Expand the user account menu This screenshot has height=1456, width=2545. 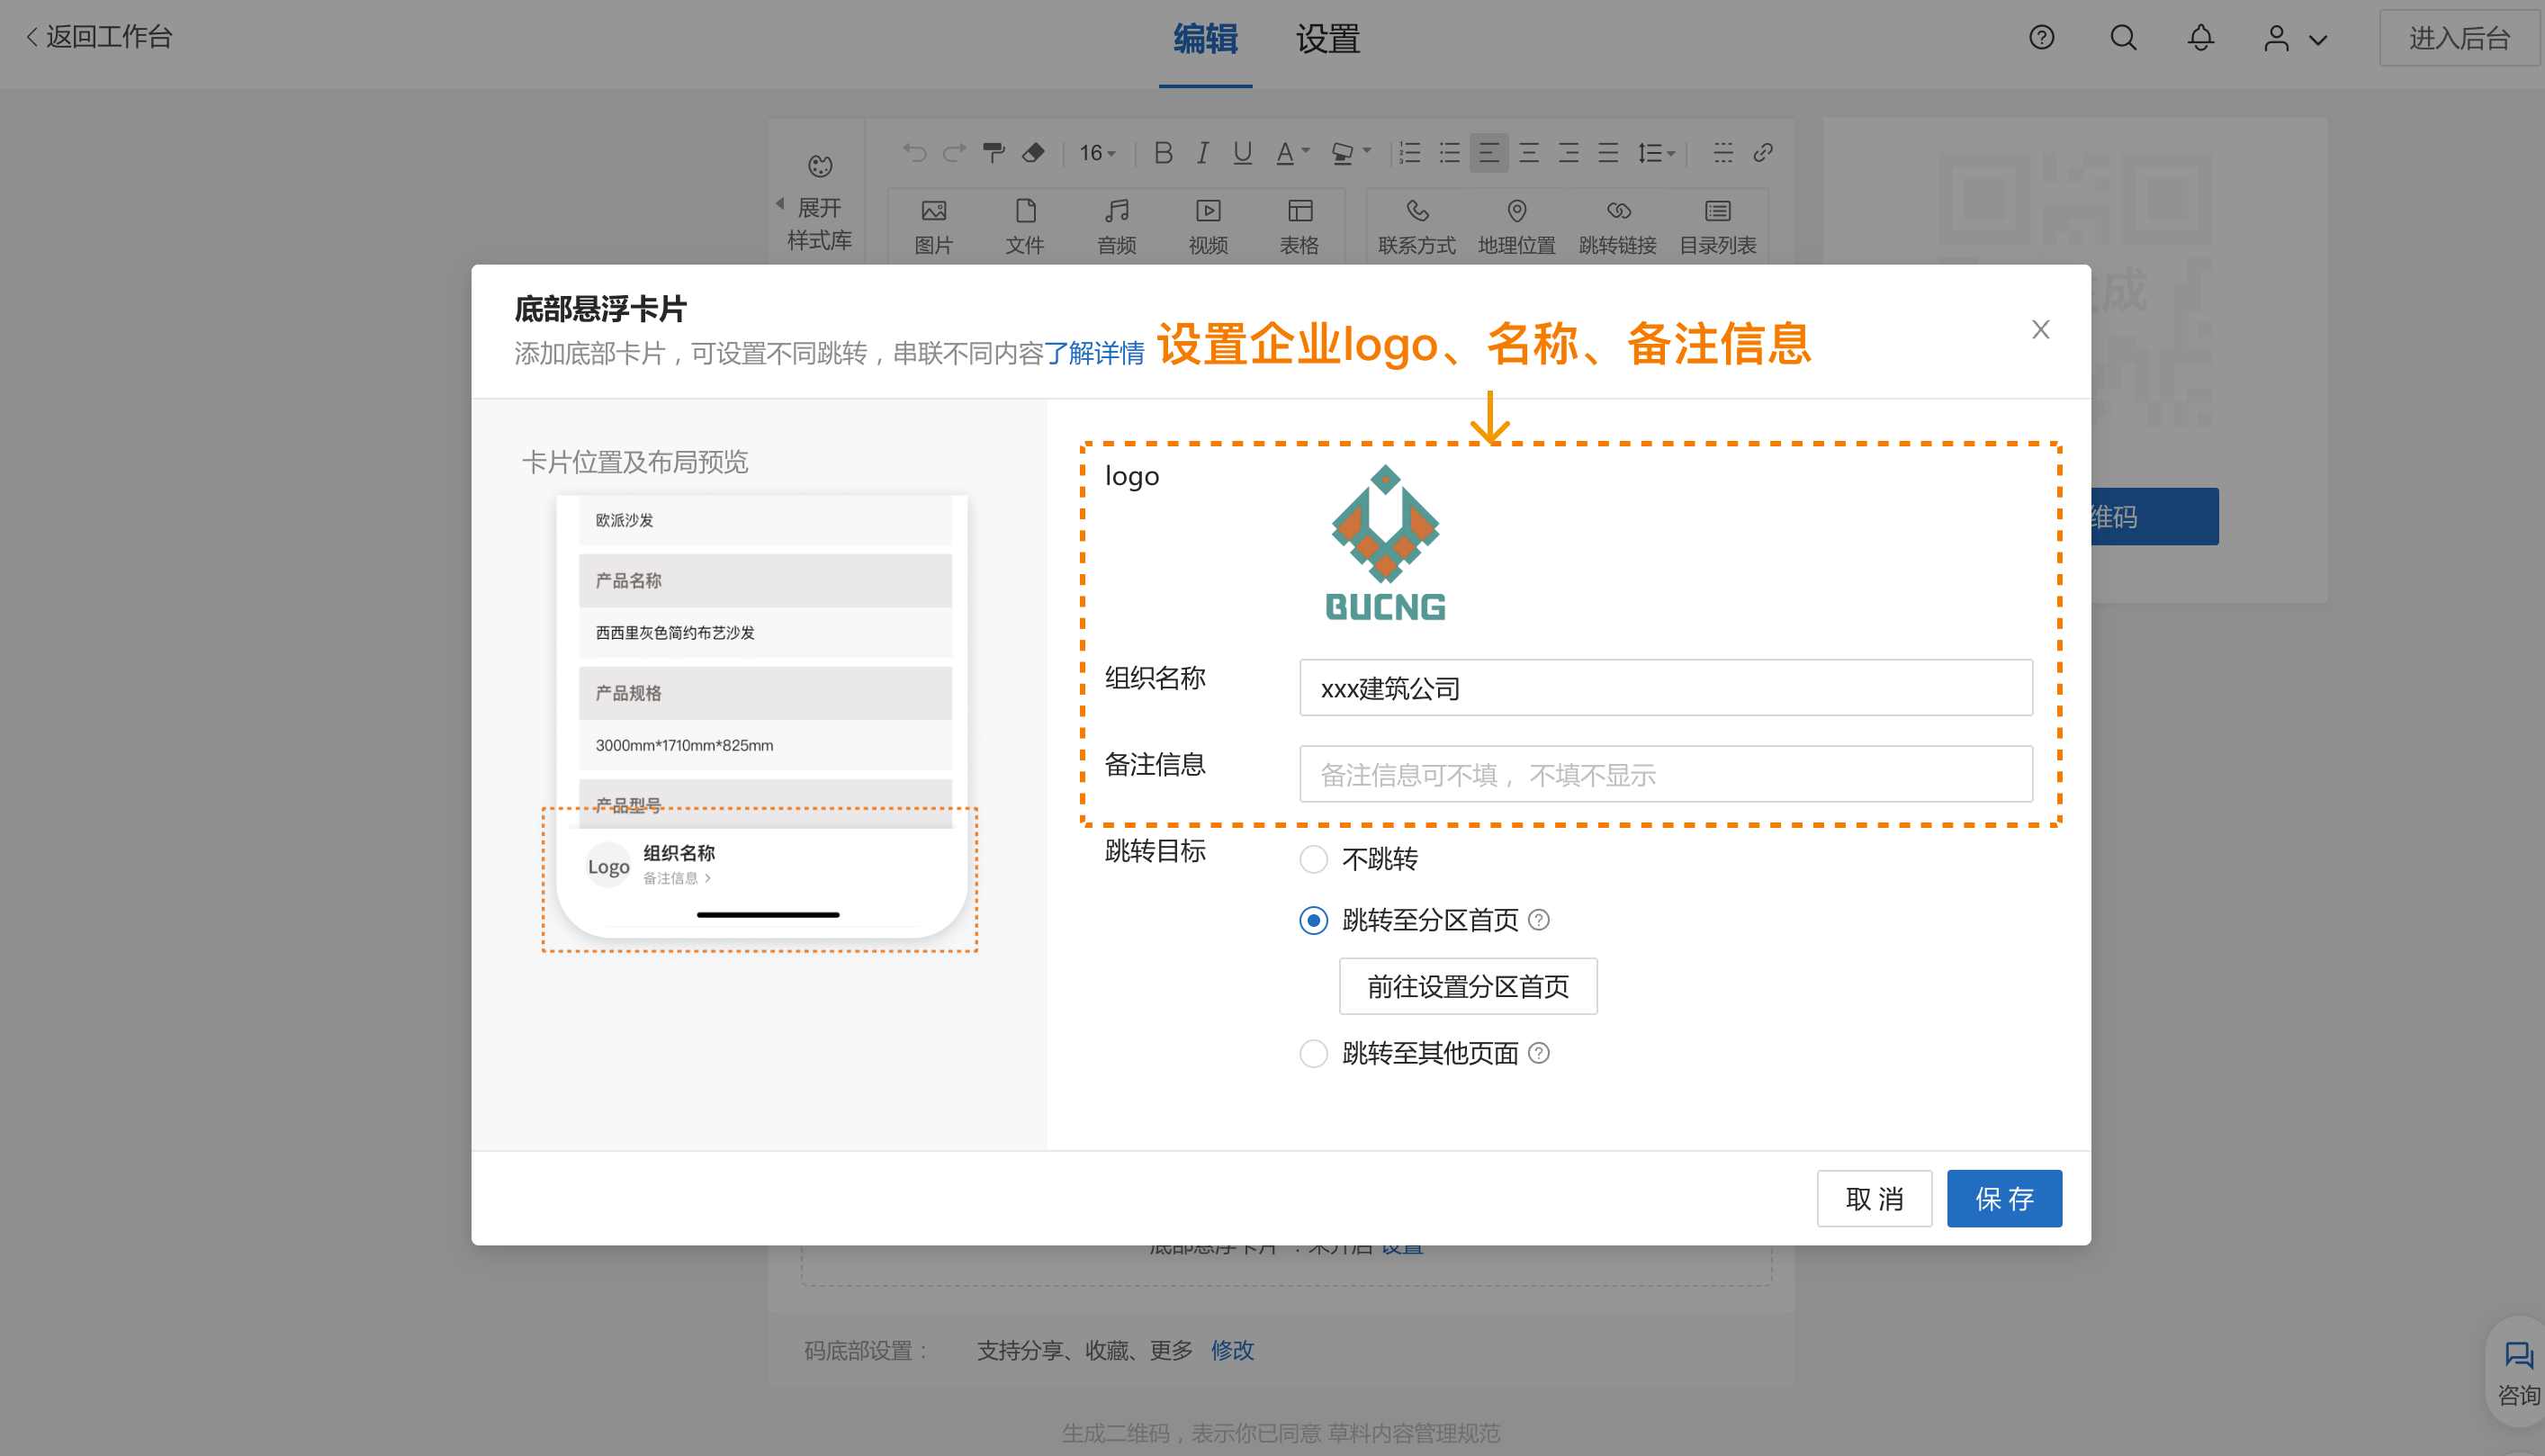2295,39
